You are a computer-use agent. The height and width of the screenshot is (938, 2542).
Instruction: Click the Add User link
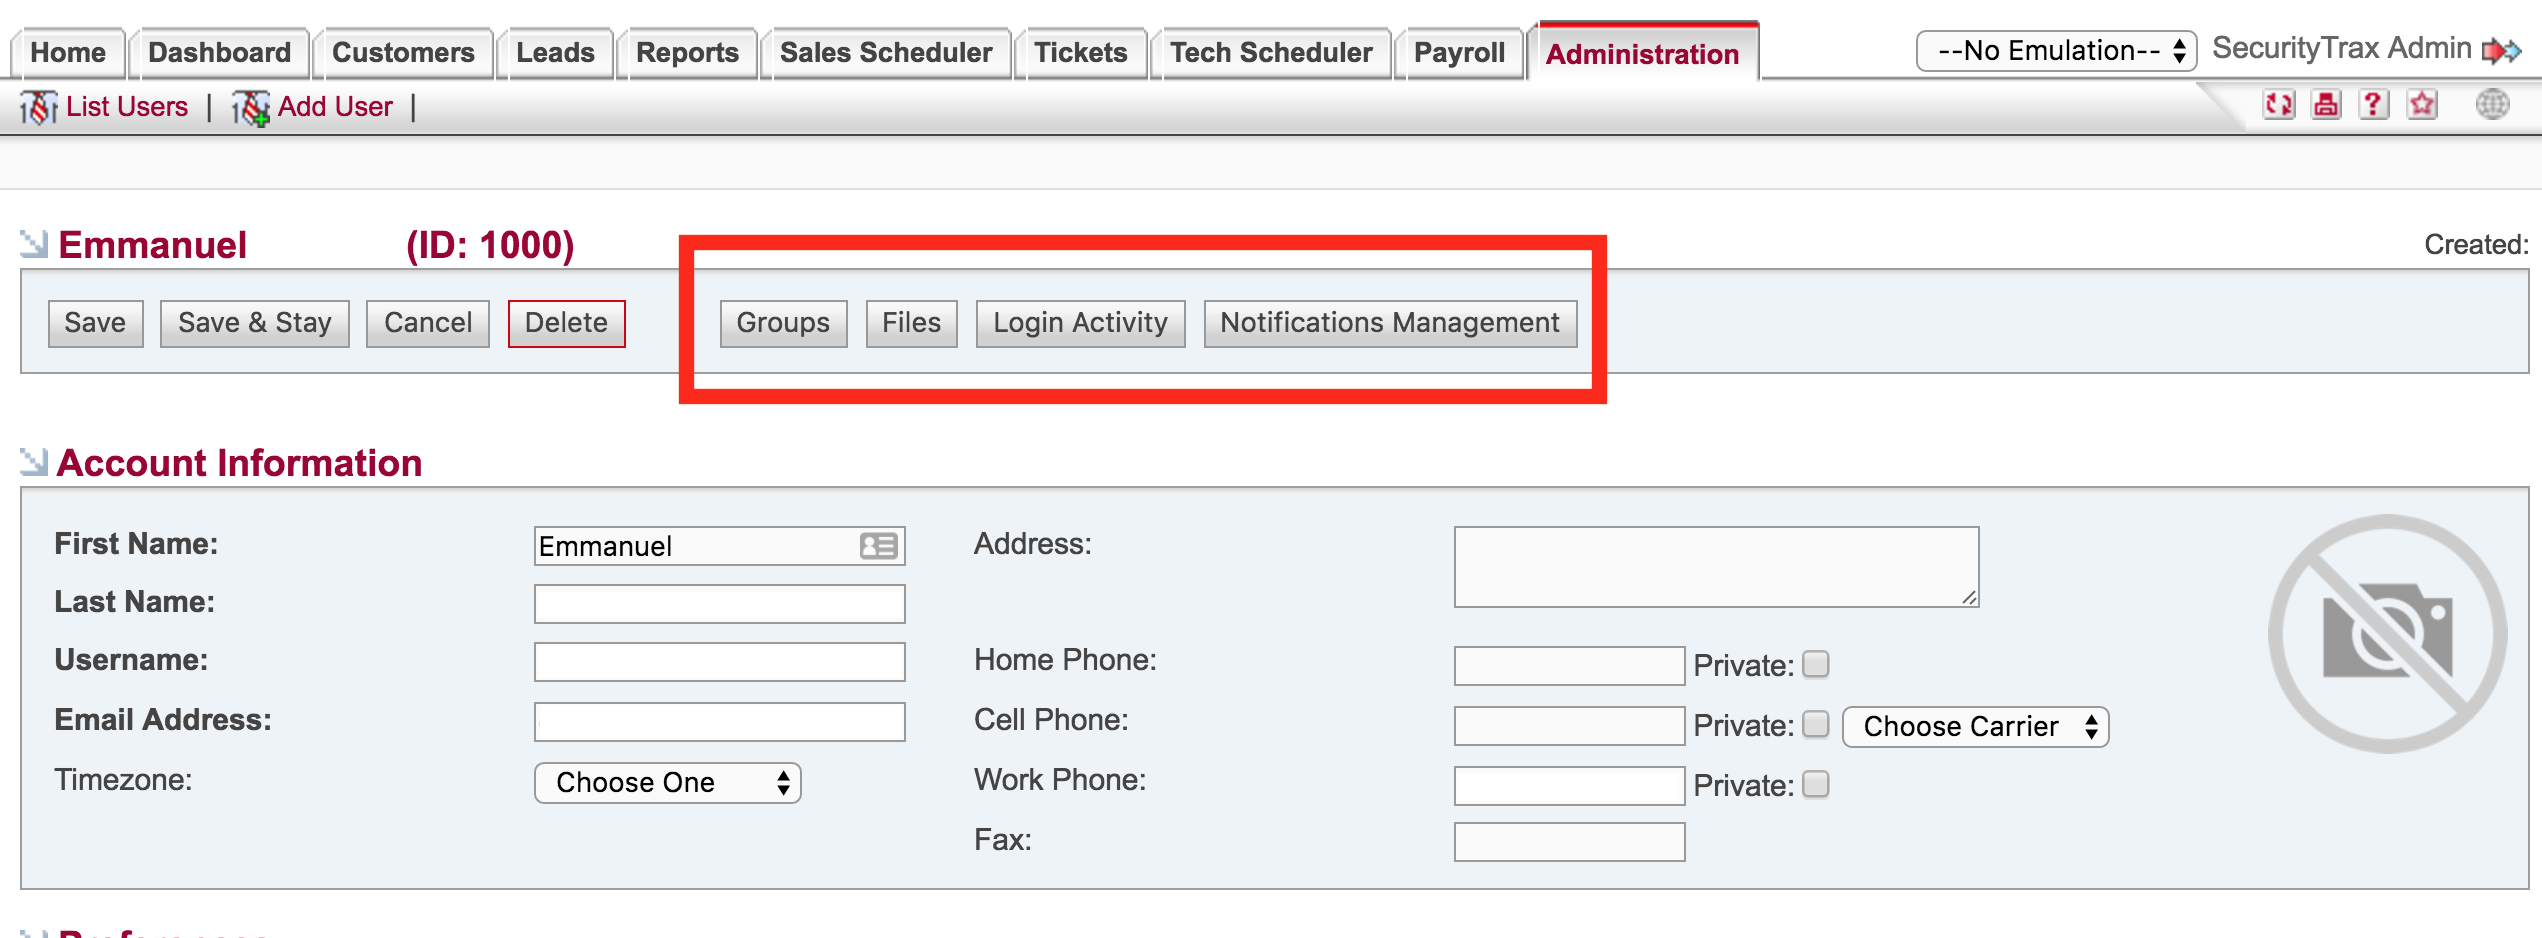click(x=334, y=107)
